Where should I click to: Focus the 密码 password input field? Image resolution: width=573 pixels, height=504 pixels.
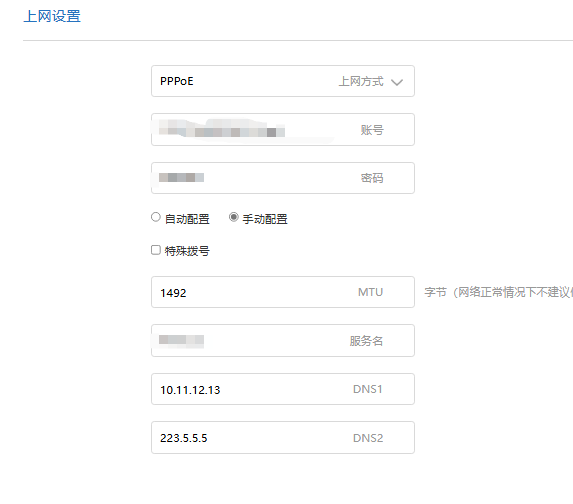pos(283,178)
